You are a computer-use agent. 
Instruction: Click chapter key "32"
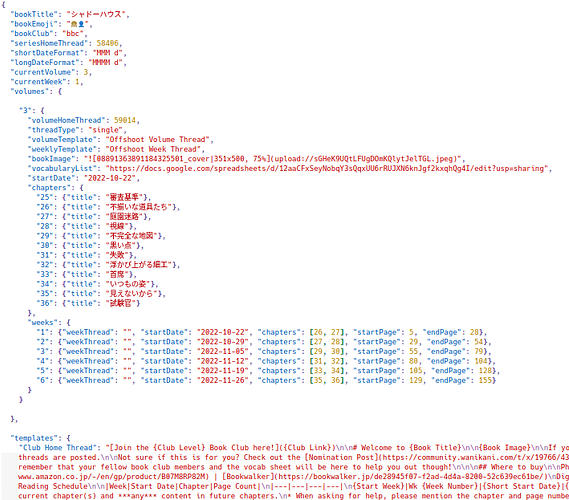(45, 265)
